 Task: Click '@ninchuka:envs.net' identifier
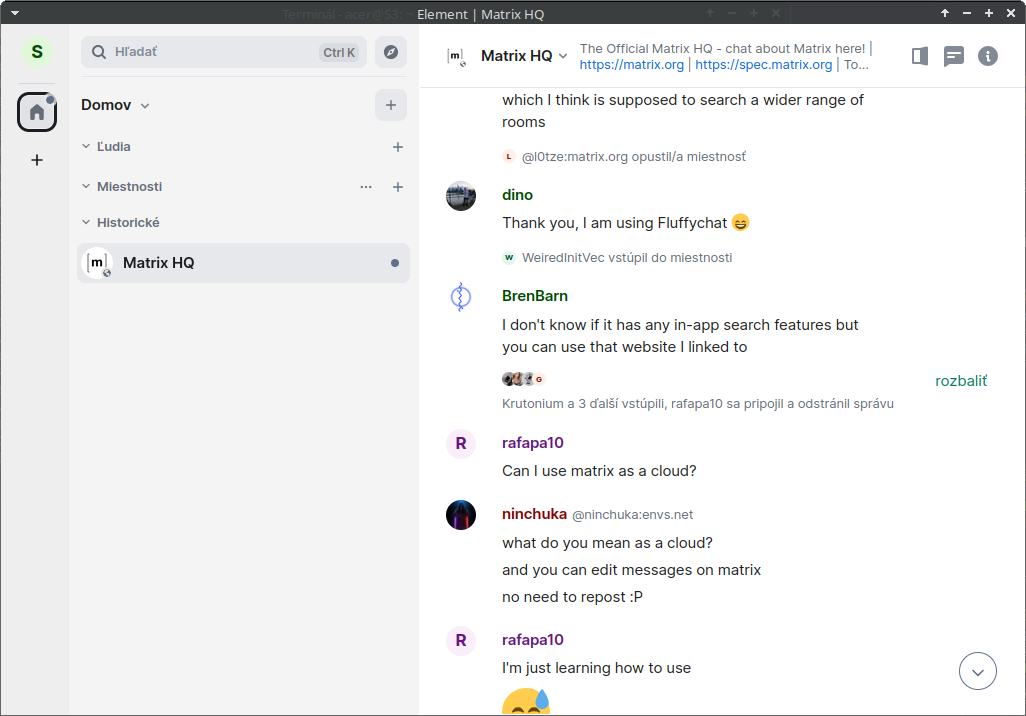click(x=632, y=515)
